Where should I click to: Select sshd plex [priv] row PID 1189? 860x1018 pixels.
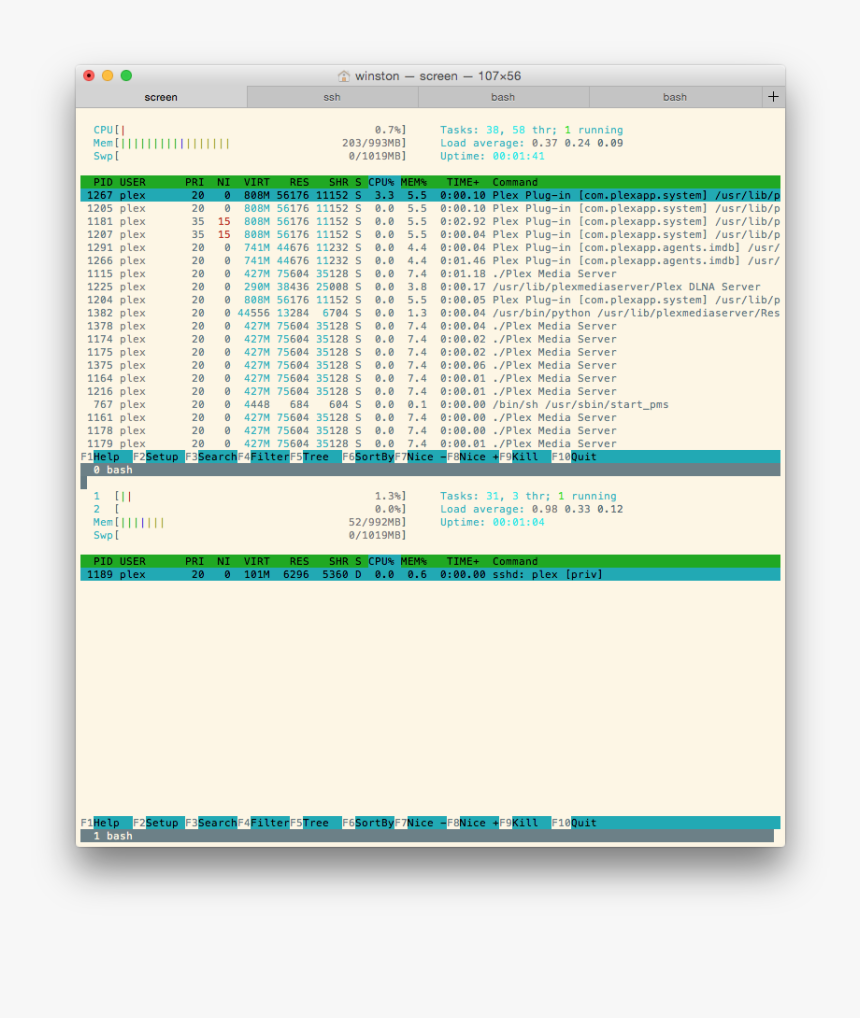(430, 575)
